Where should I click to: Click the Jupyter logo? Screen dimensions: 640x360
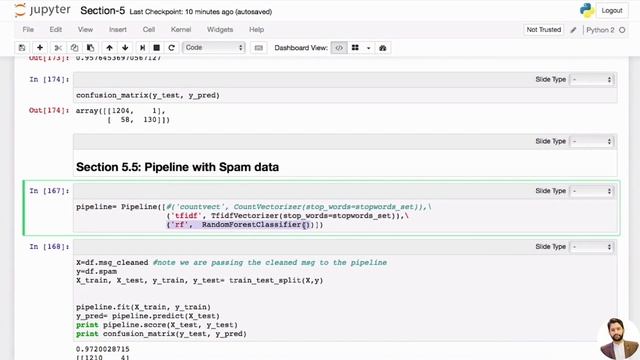(42, 10)
